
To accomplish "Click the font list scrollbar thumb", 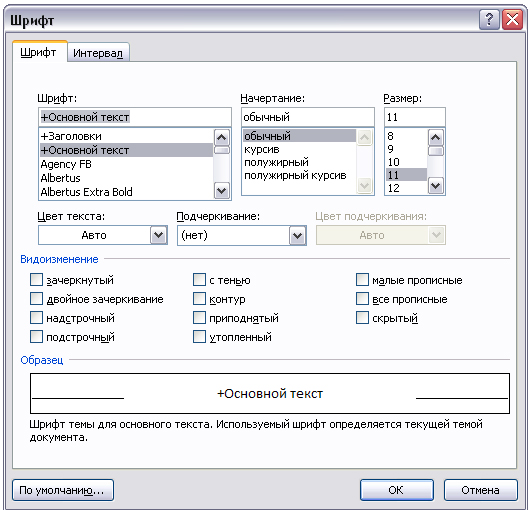I will point(222,150).
